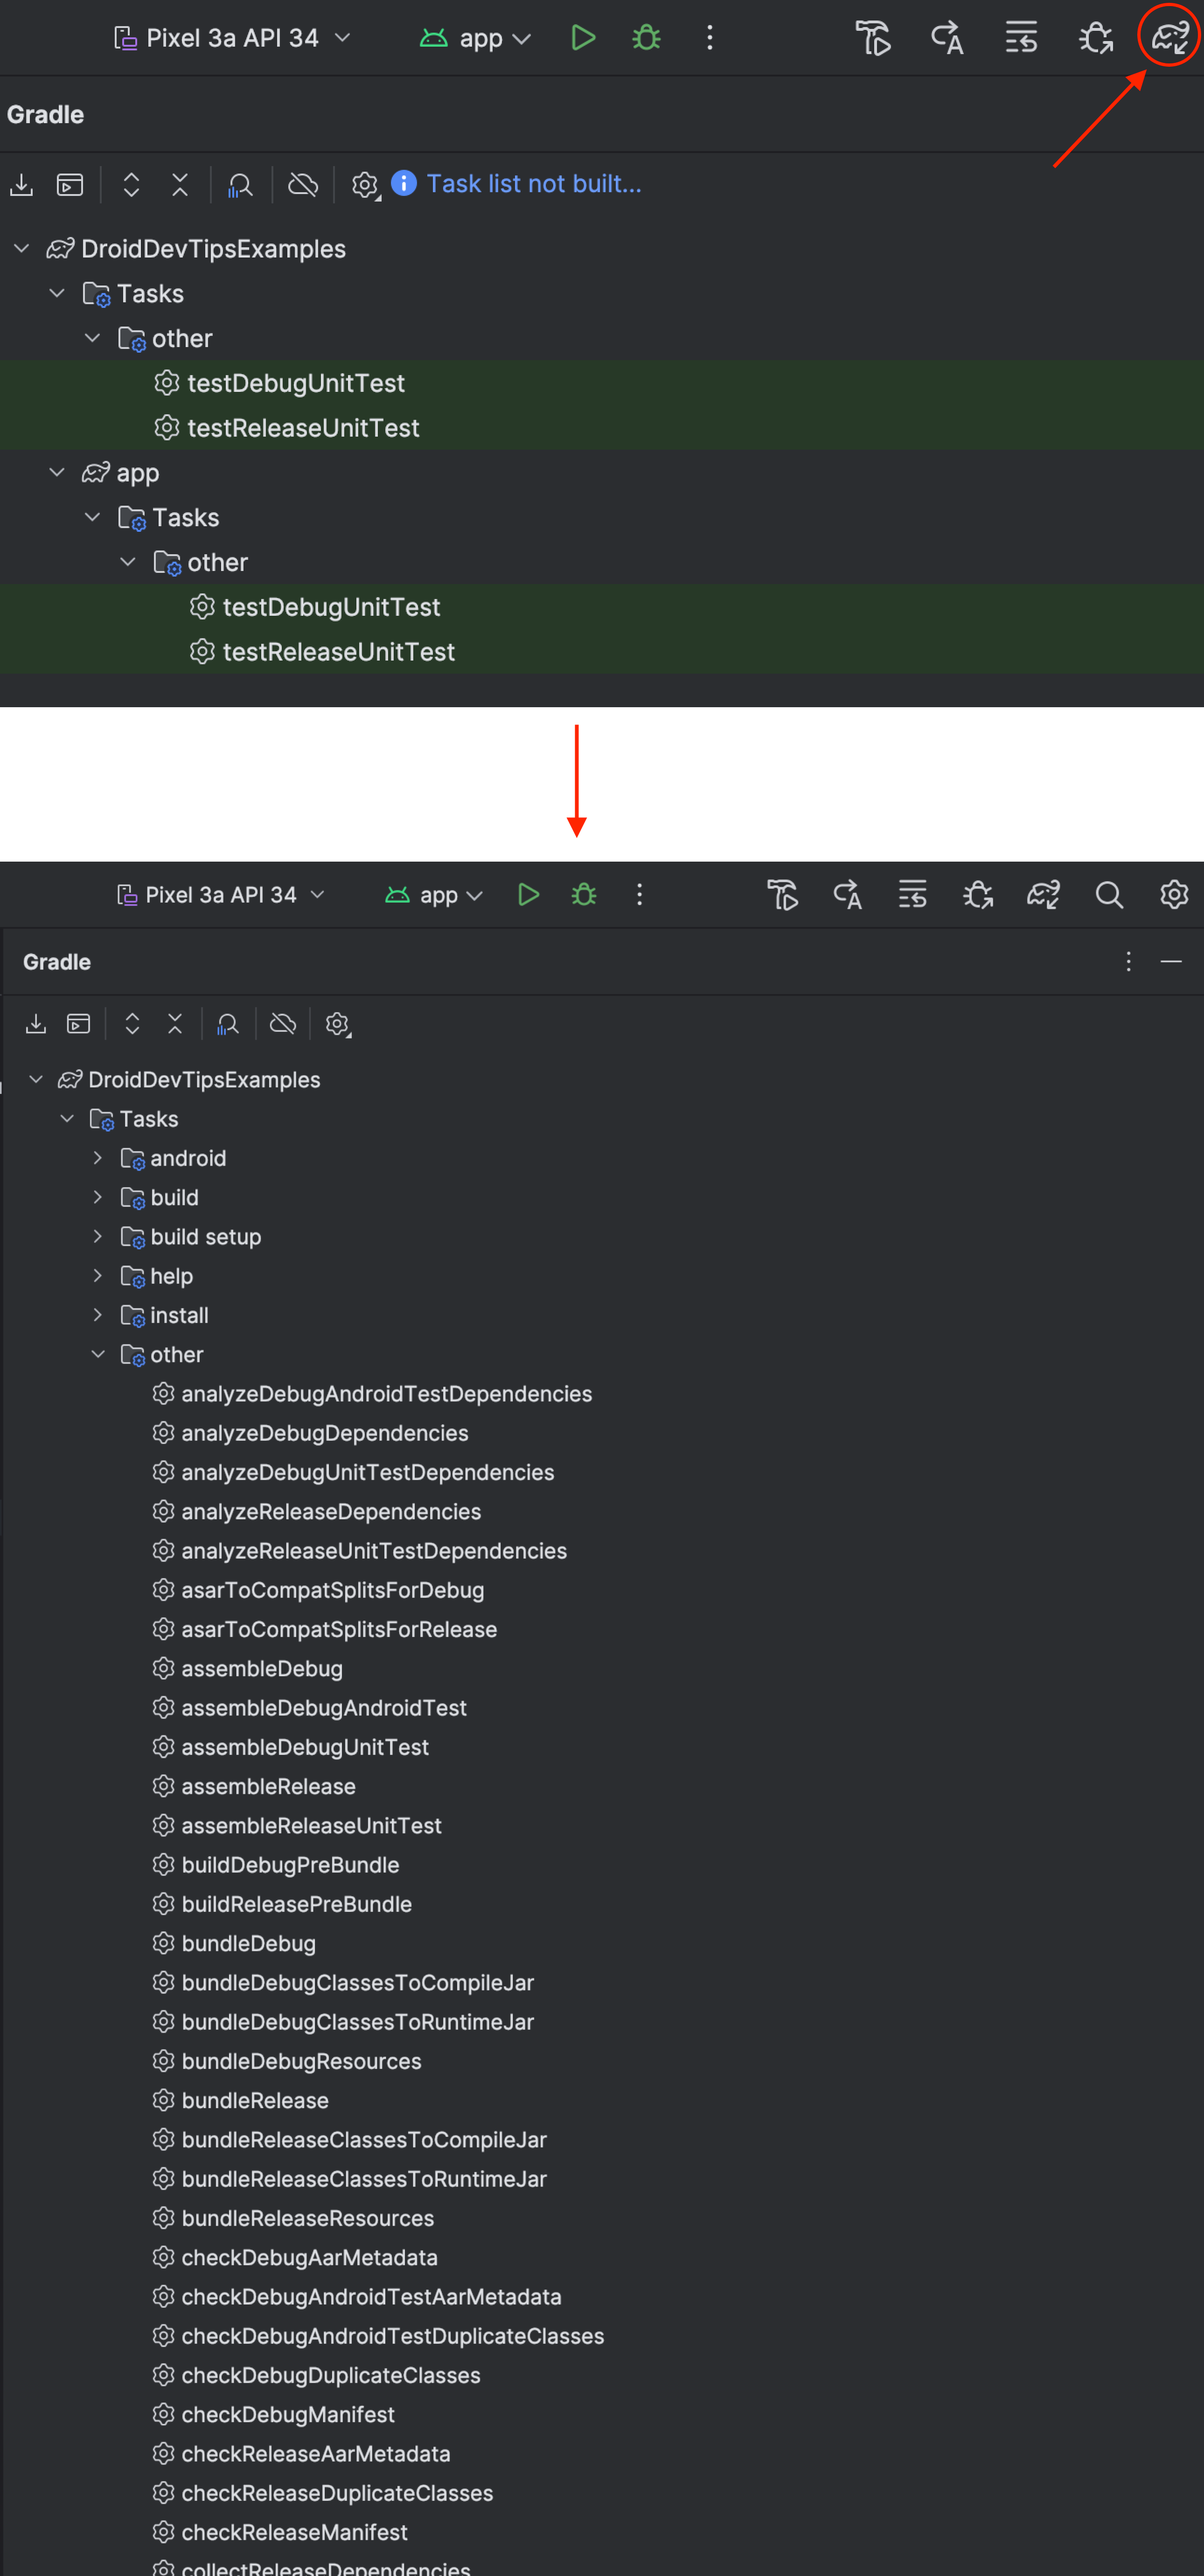
Task: Collapse DroidDevTipsExamples node in lower tree
Action: (x=36, y=1079)
